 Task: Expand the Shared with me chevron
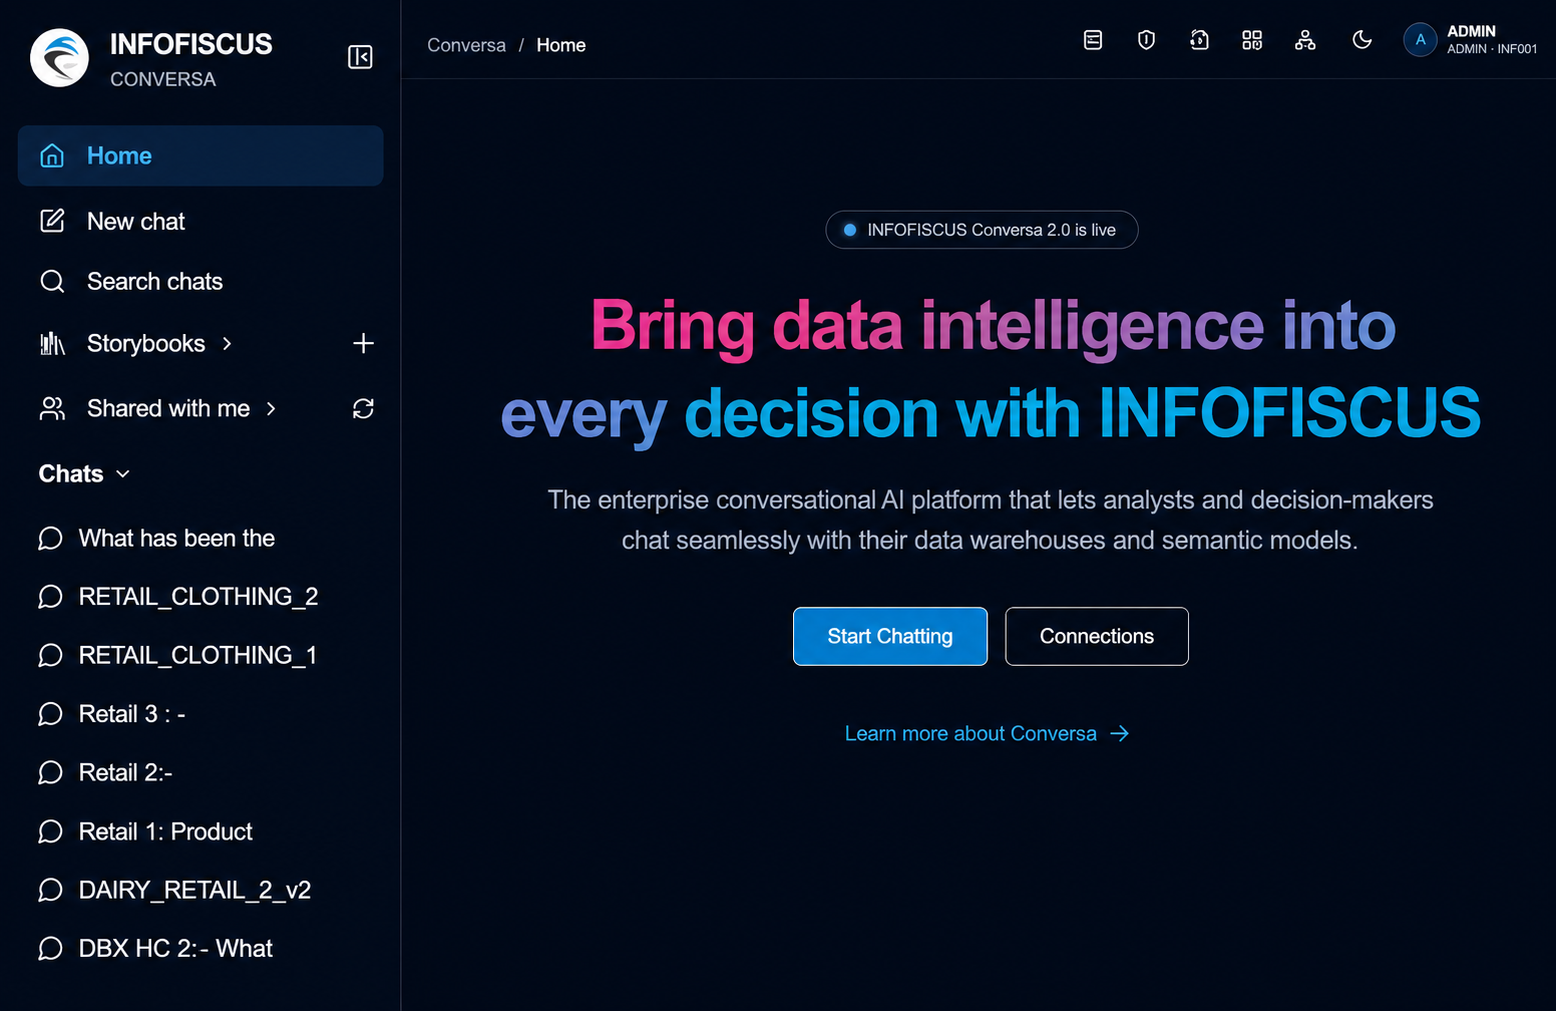271,408
